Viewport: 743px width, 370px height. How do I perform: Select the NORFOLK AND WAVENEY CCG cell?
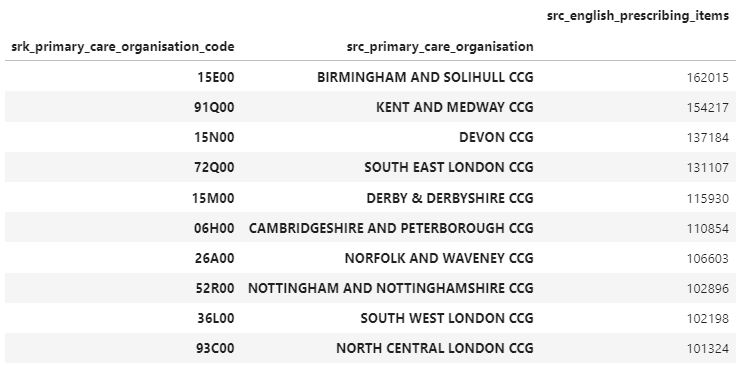click(439, 258)
